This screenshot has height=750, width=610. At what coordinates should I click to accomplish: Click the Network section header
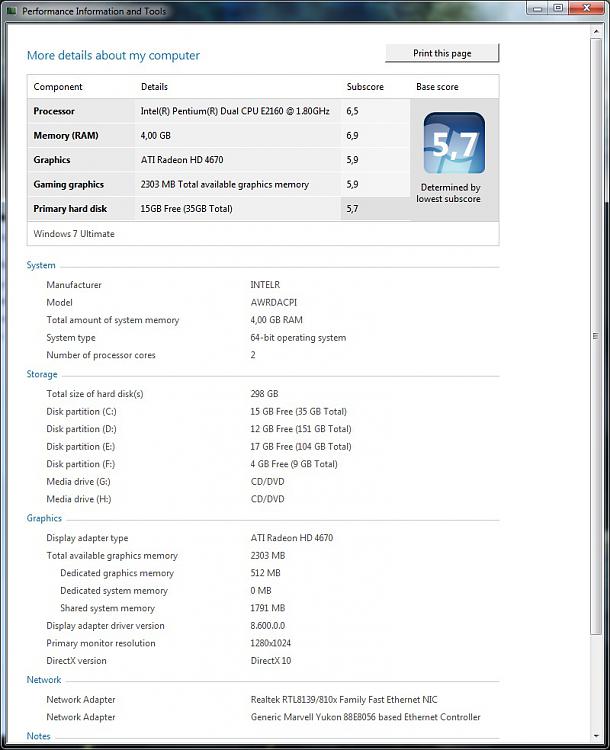44,680
